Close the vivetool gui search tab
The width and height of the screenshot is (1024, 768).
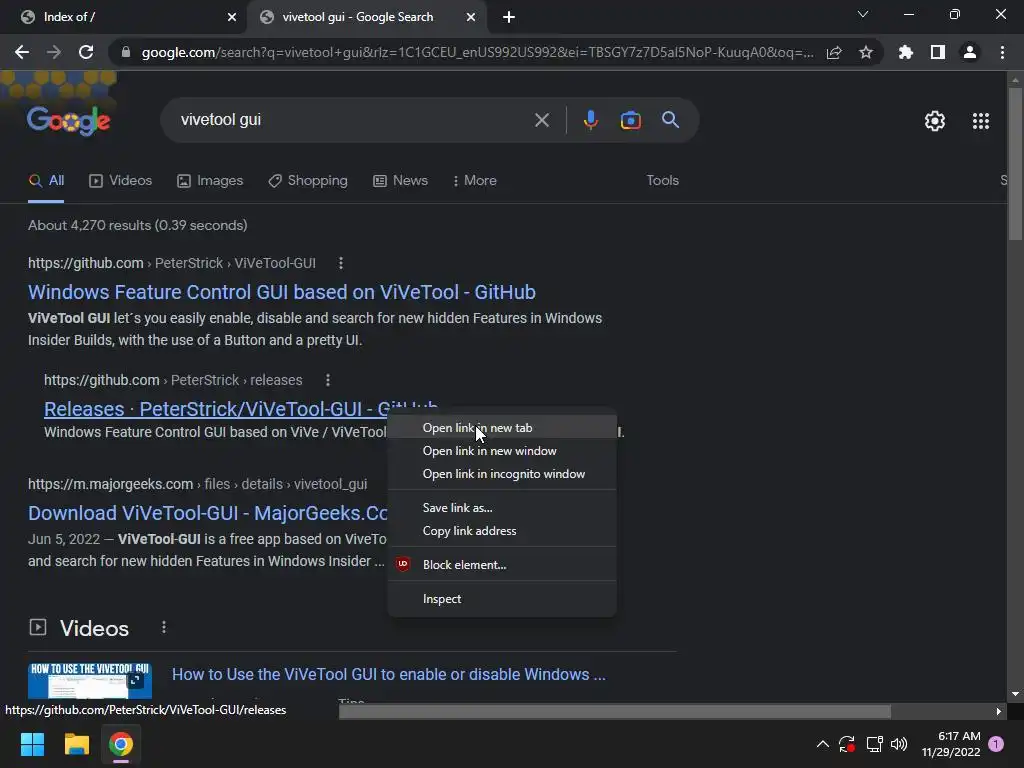click(x=470, y=17)
